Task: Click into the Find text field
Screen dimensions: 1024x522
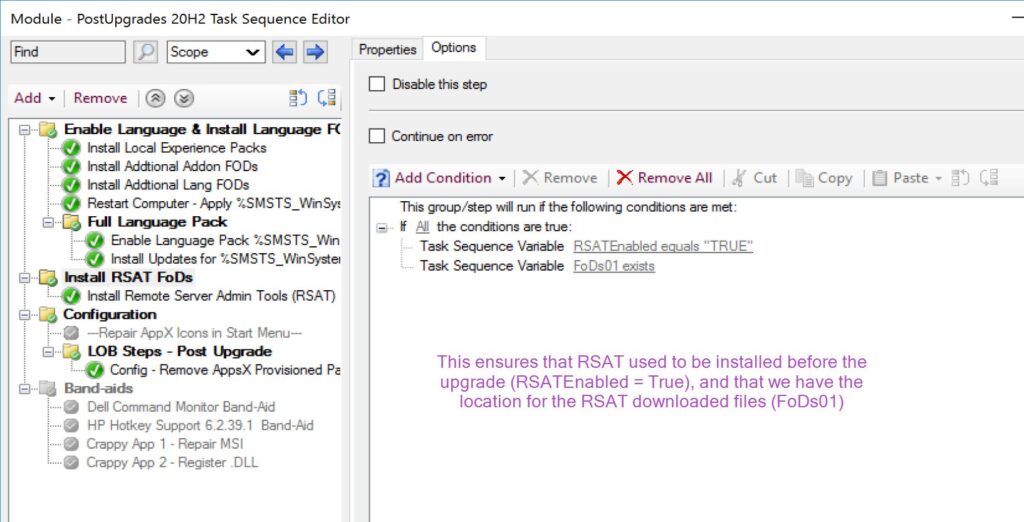Action: coord(68,52)
